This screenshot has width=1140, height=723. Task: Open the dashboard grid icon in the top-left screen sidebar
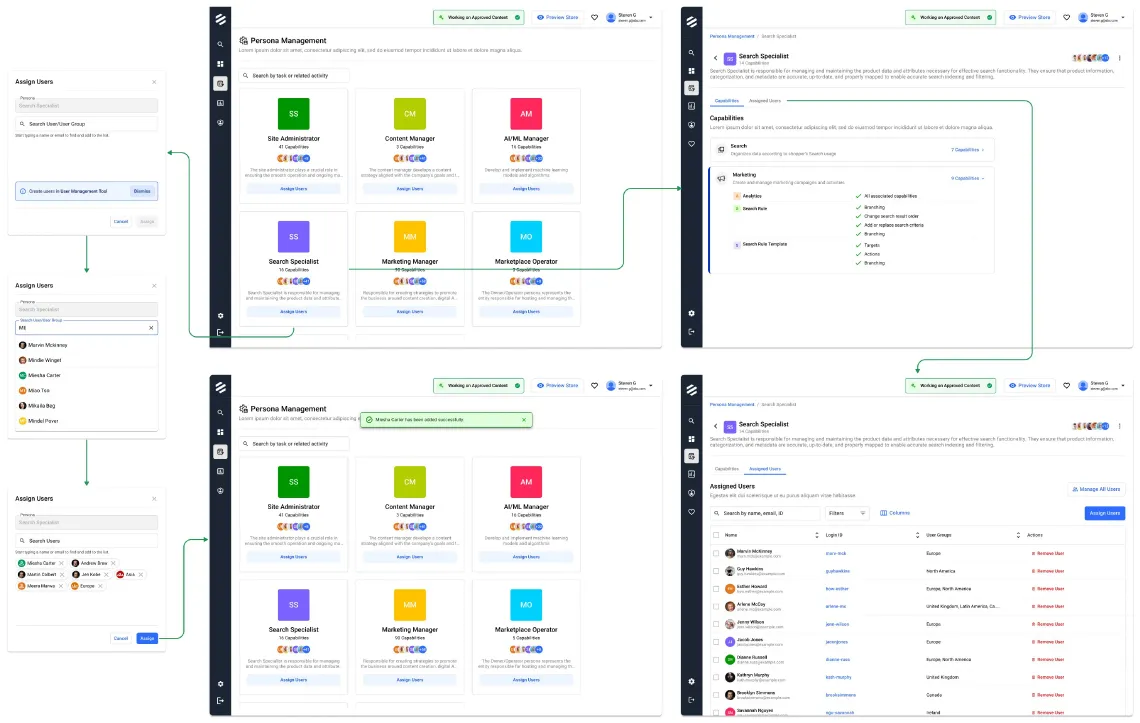220,64
